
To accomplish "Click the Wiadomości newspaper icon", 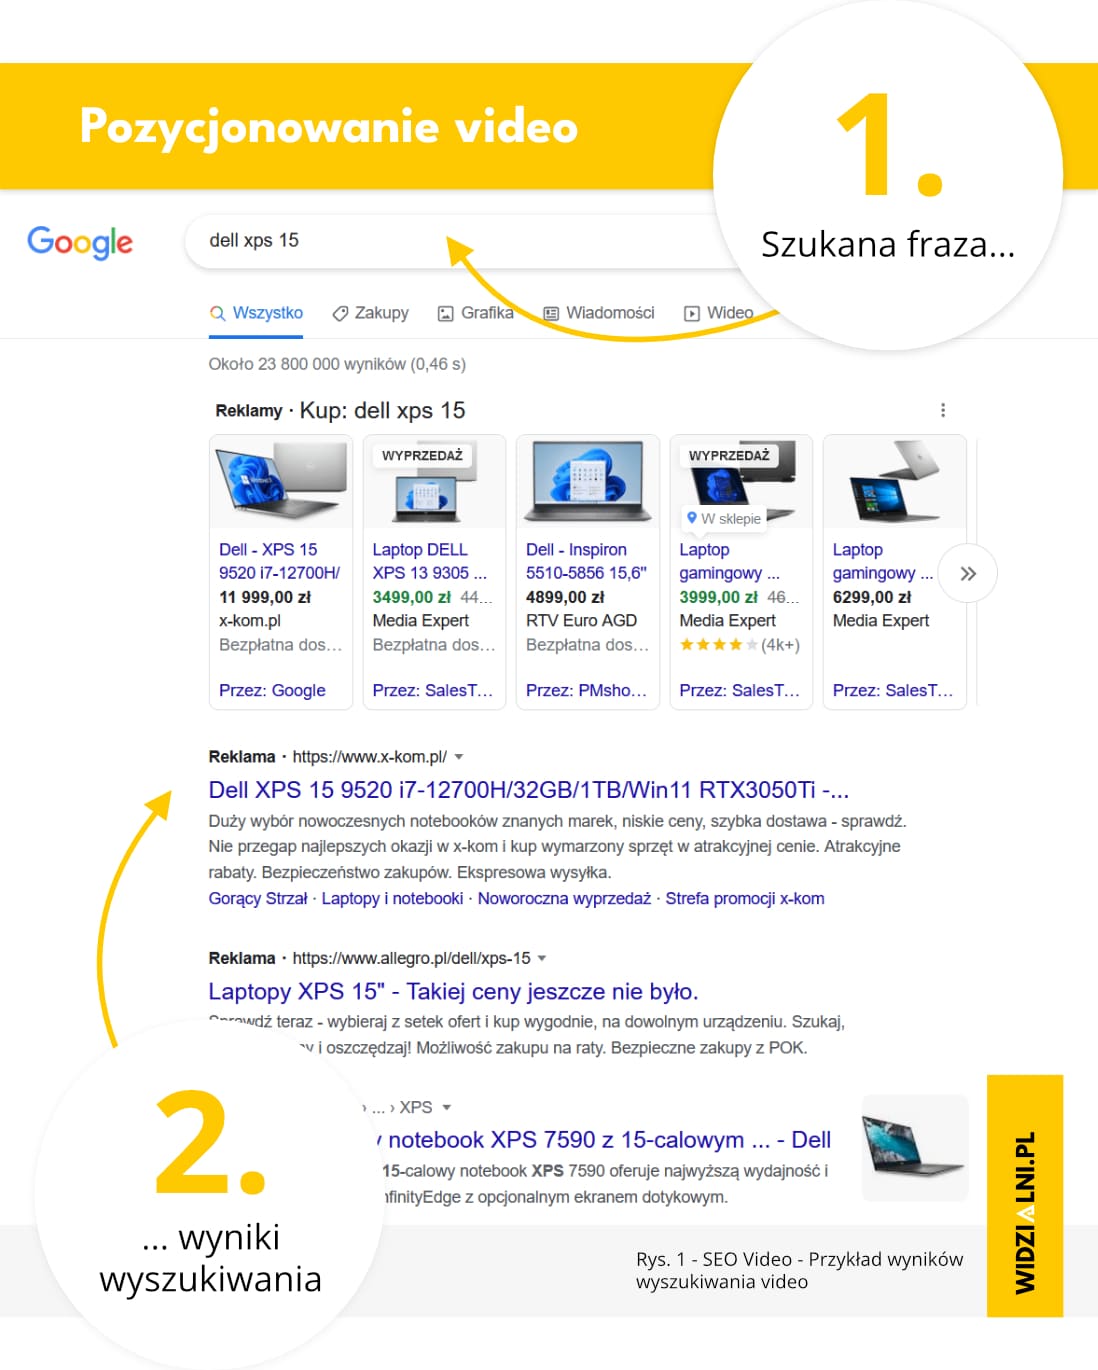I will [551, 313].
